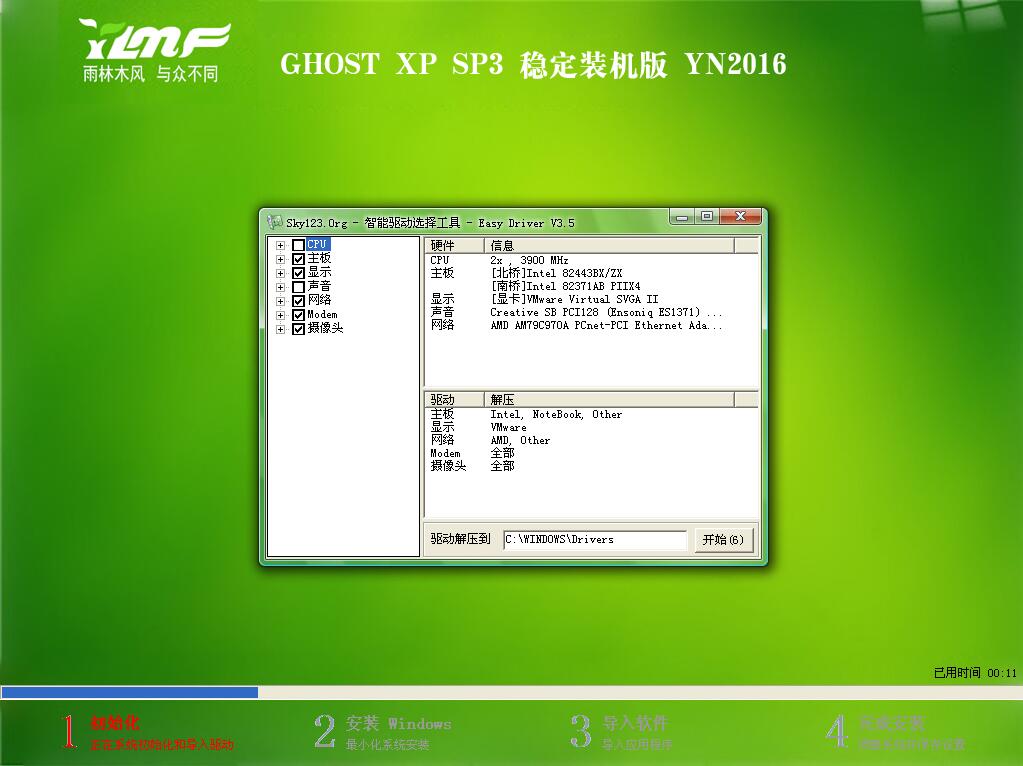Check the CPU driver checkbox
This screenshot has height=766, width=1023.
[x=298, y=245]
